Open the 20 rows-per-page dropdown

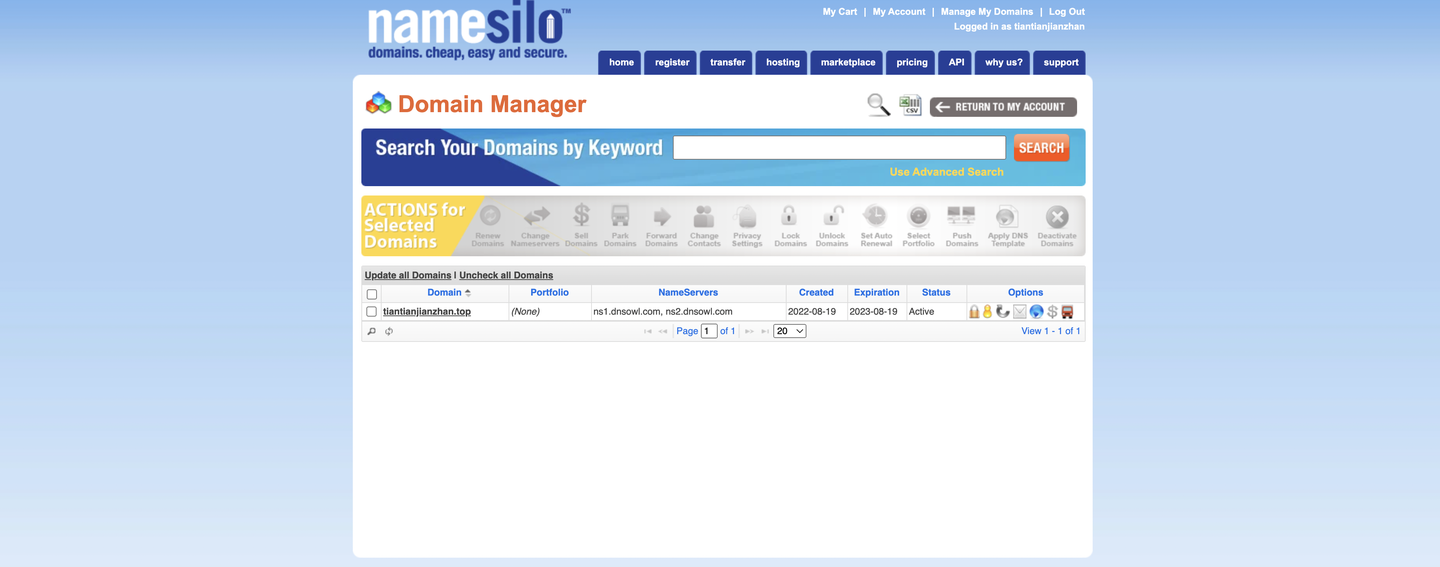pyautogui.click(x=790, y=331)
